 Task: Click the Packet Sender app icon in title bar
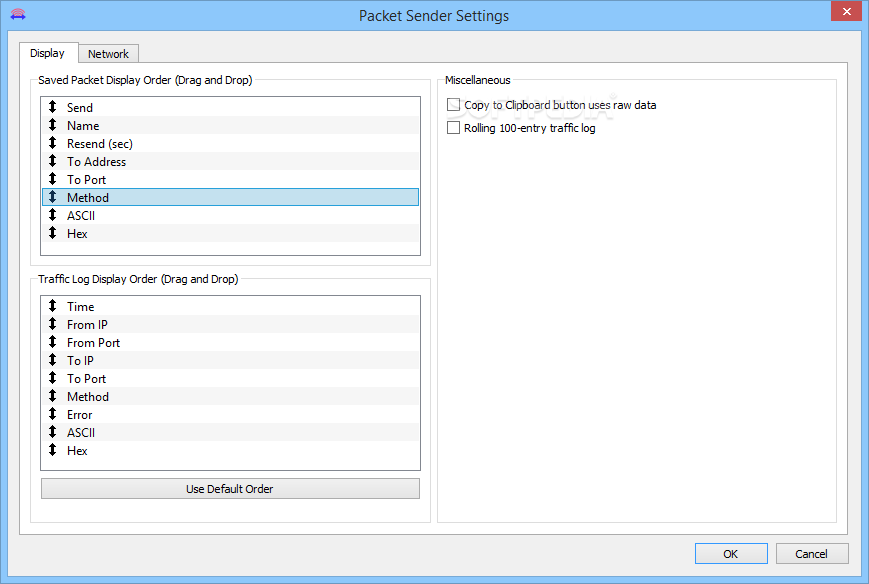tap(18, 14)
